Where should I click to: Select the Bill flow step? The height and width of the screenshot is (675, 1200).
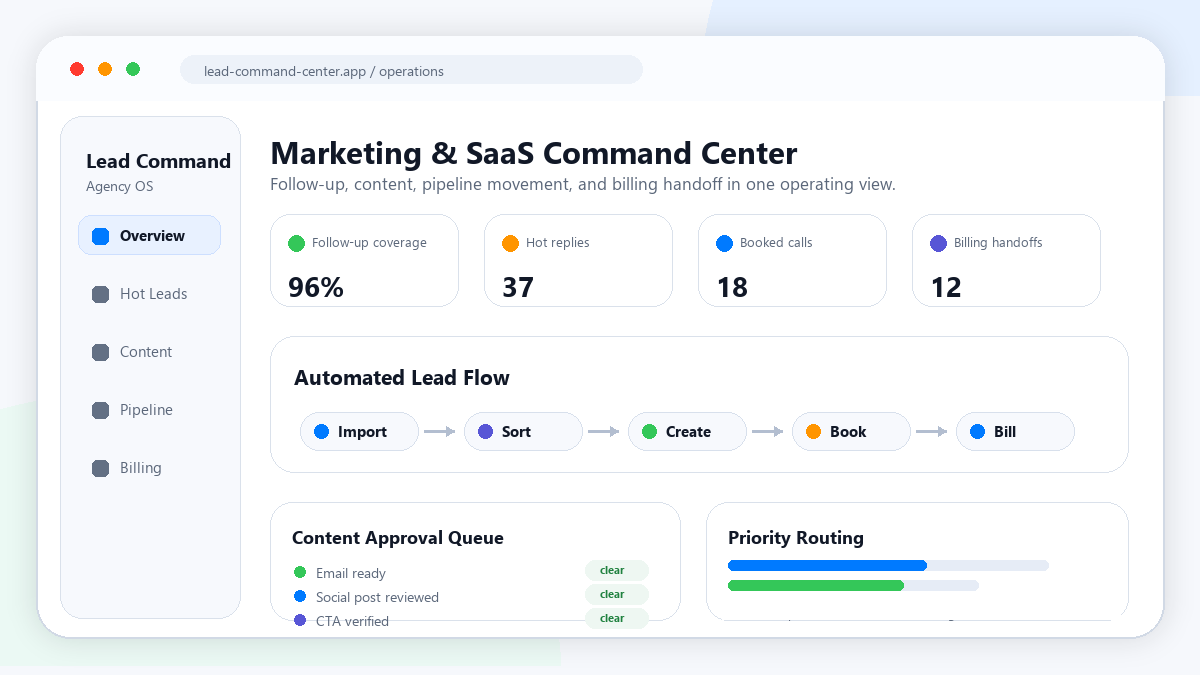(1015, 432)
